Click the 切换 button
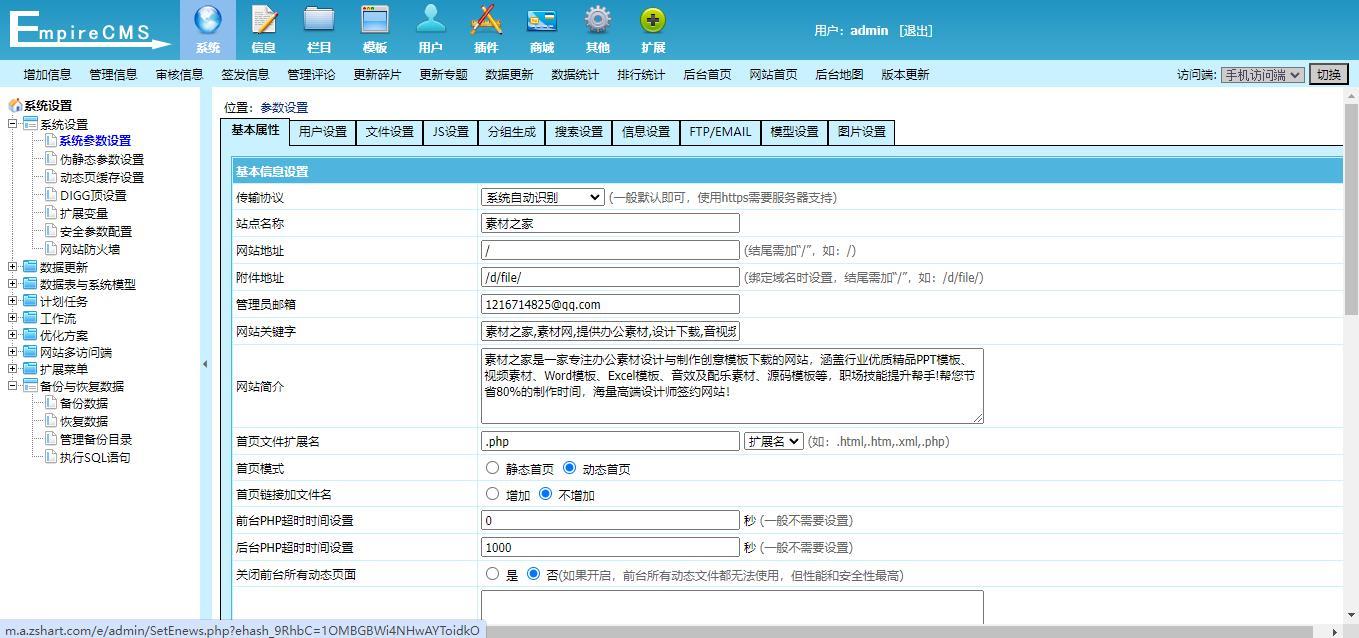The image size is (1359, 638). tap(1328, 74)
